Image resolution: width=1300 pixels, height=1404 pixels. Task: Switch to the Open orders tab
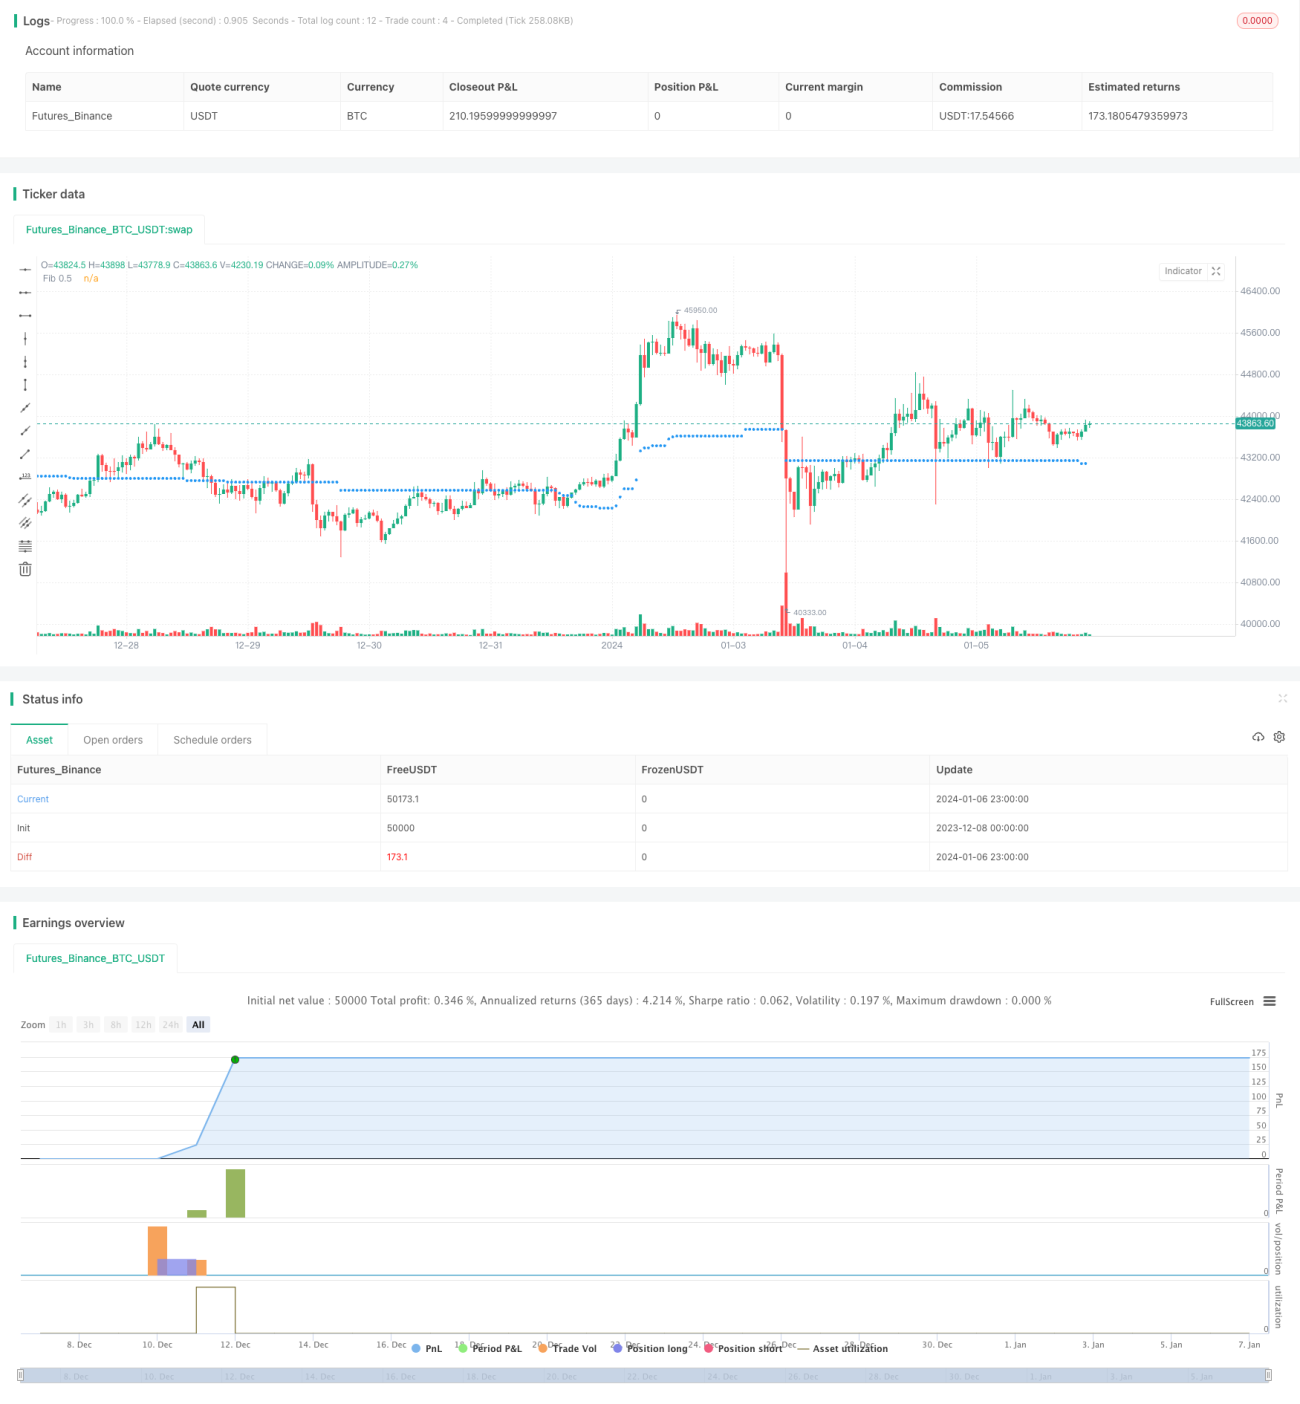click(x=113, y=740)
